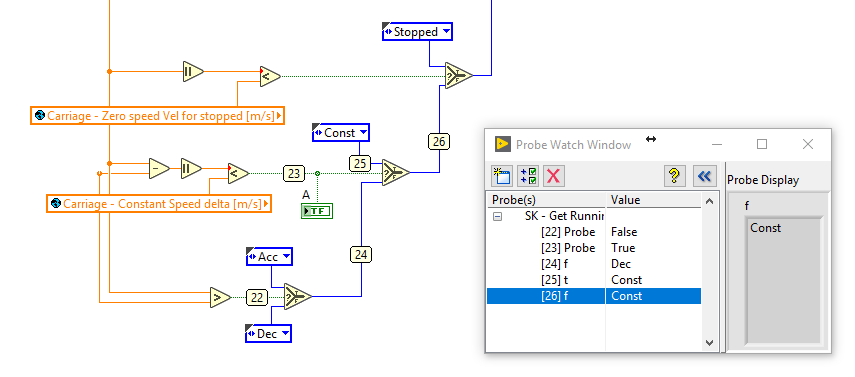Click the Carriage - Constant Speed delta global variable
The height and width of the screenshot is (377, 855).
(x=159, y=204)
